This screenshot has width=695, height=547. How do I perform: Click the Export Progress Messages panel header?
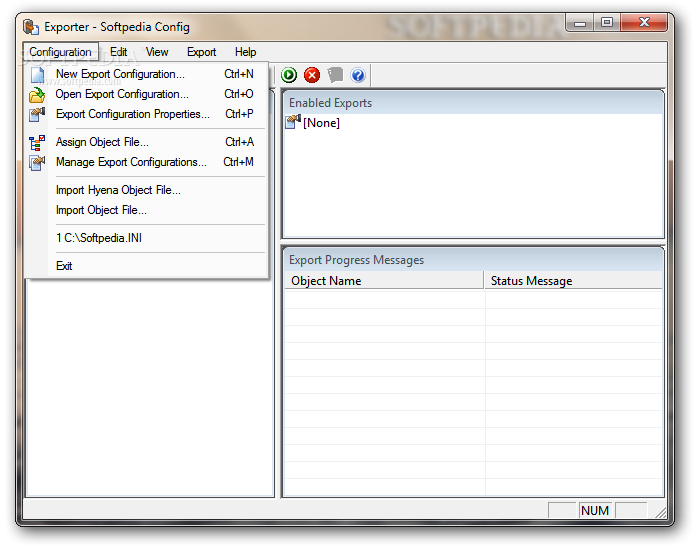(x=473, y=260)
